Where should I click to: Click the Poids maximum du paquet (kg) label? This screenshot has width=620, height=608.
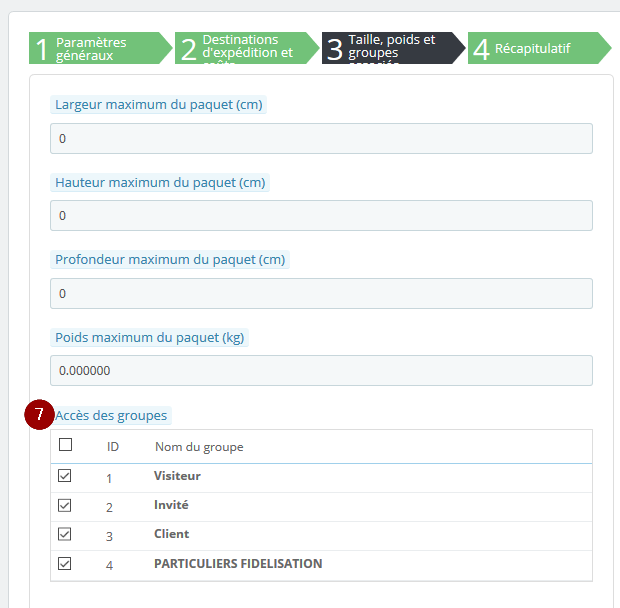click(x=149, y=338)
